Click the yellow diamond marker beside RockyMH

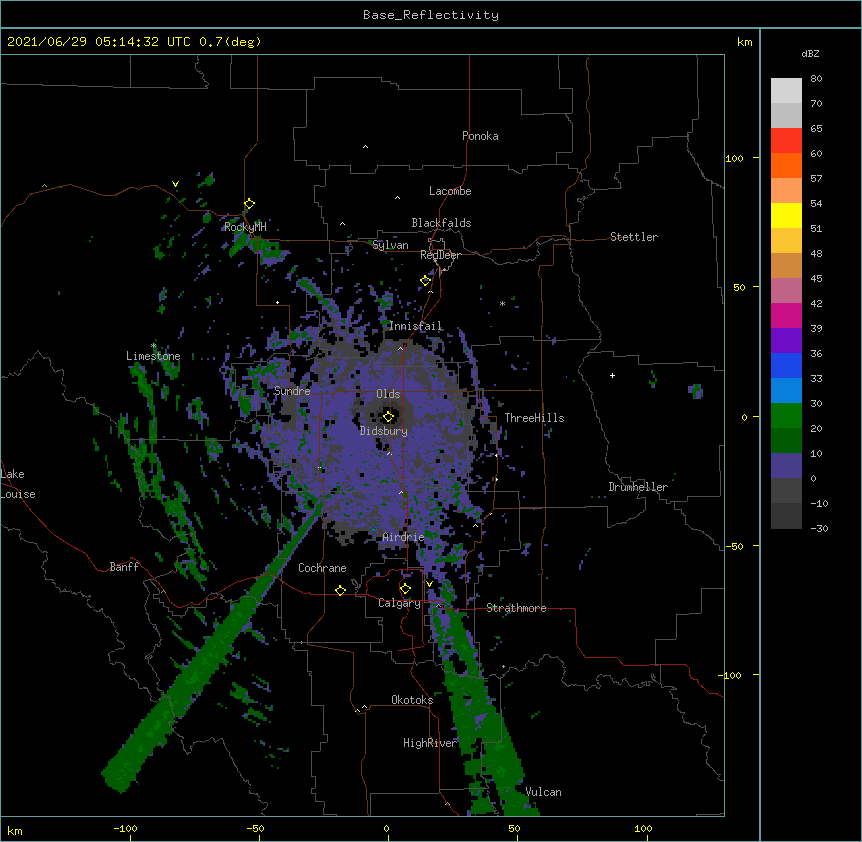click(x=250, y=204)
